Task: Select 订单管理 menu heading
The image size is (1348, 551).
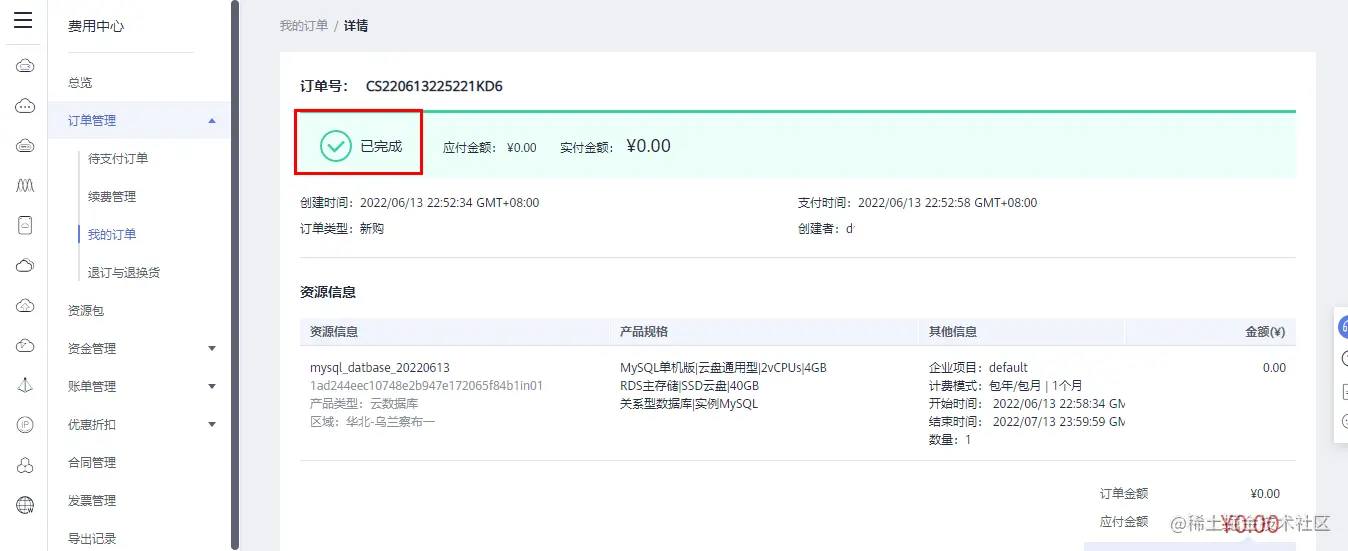Action: (x=92, y=121)
